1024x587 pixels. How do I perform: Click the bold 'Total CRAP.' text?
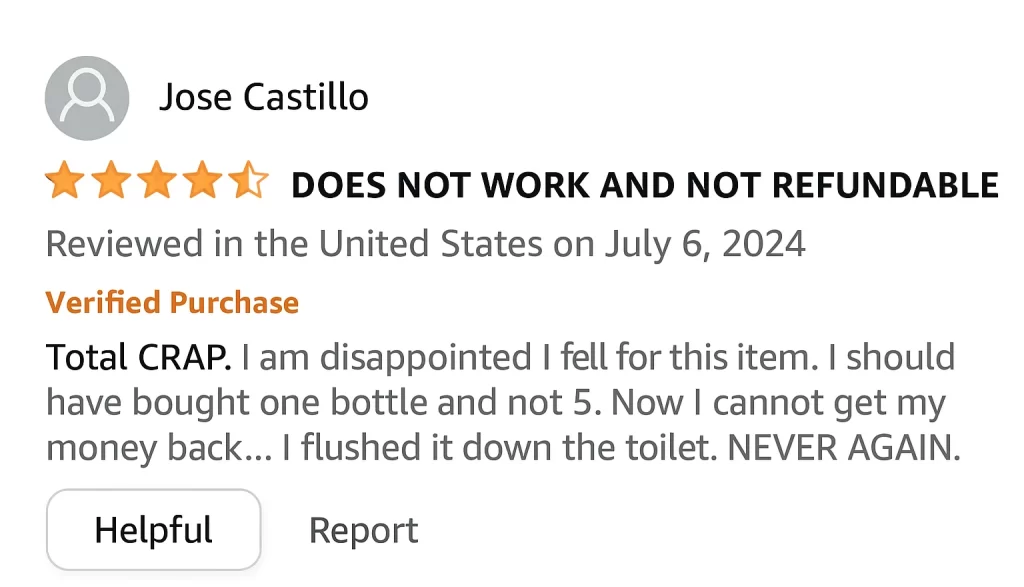tap(139, 357)
